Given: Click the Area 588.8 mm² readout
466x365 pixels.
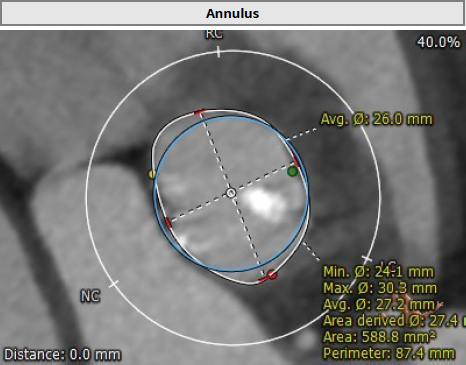Looking at the screenshot, I should (x=379, y=337).
